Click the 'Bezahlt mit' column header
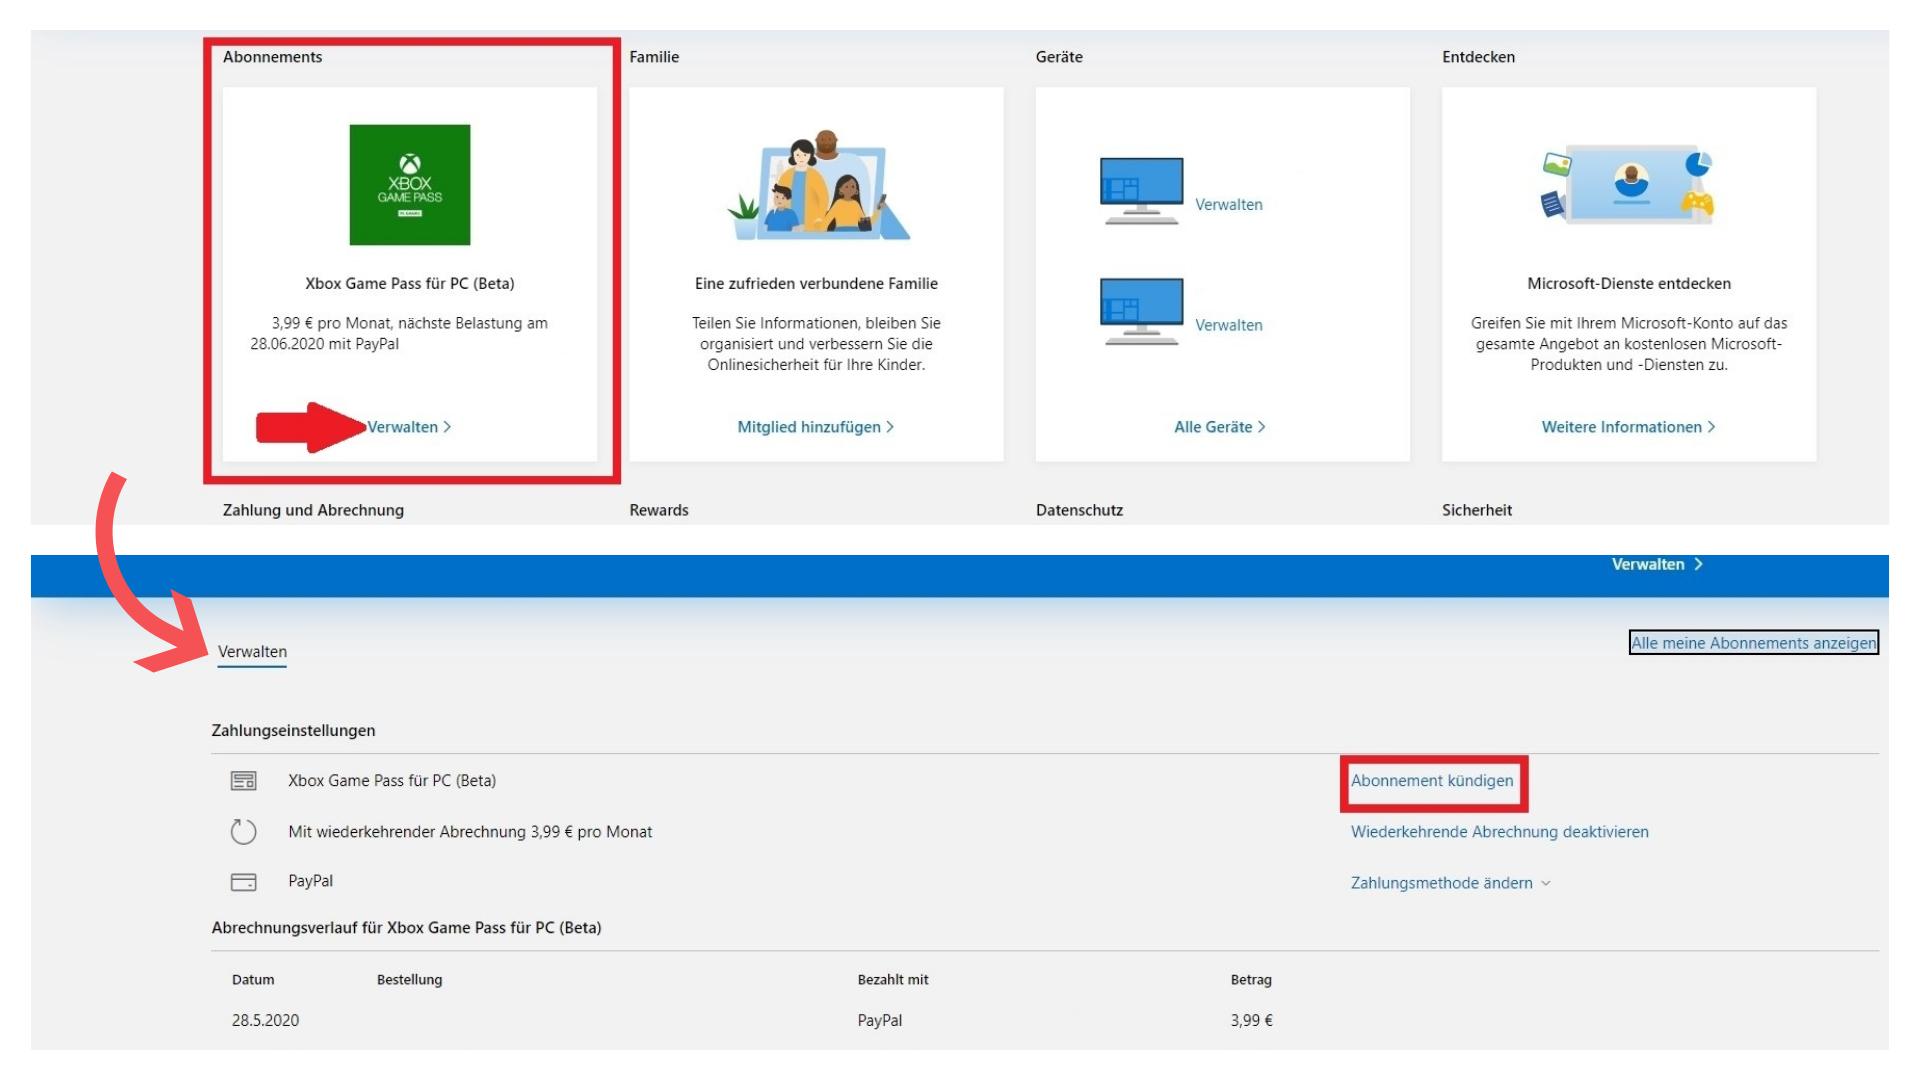Viewport: 1920px width, 1080px height. 893,980
